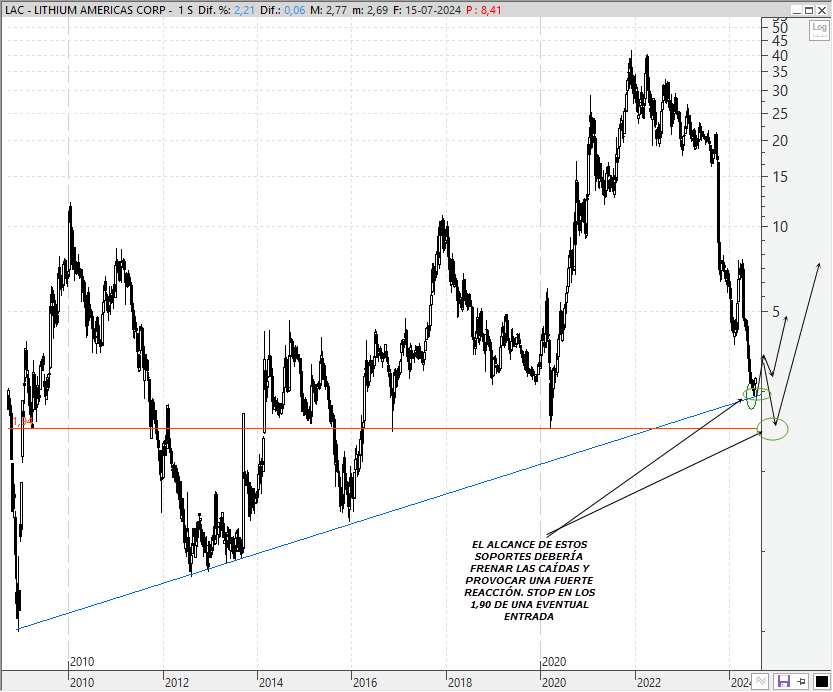Click the 5 label on price axis
The width and height of the screenshot is (833, 692).
776,312
